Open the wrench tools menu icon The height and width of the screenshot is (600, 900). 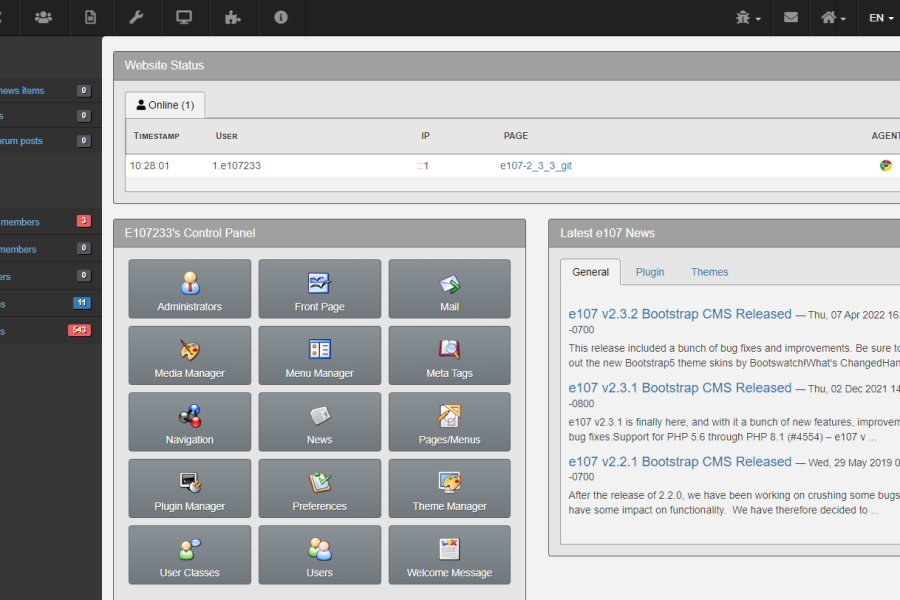pyautogui.click(x=136, y=17)
